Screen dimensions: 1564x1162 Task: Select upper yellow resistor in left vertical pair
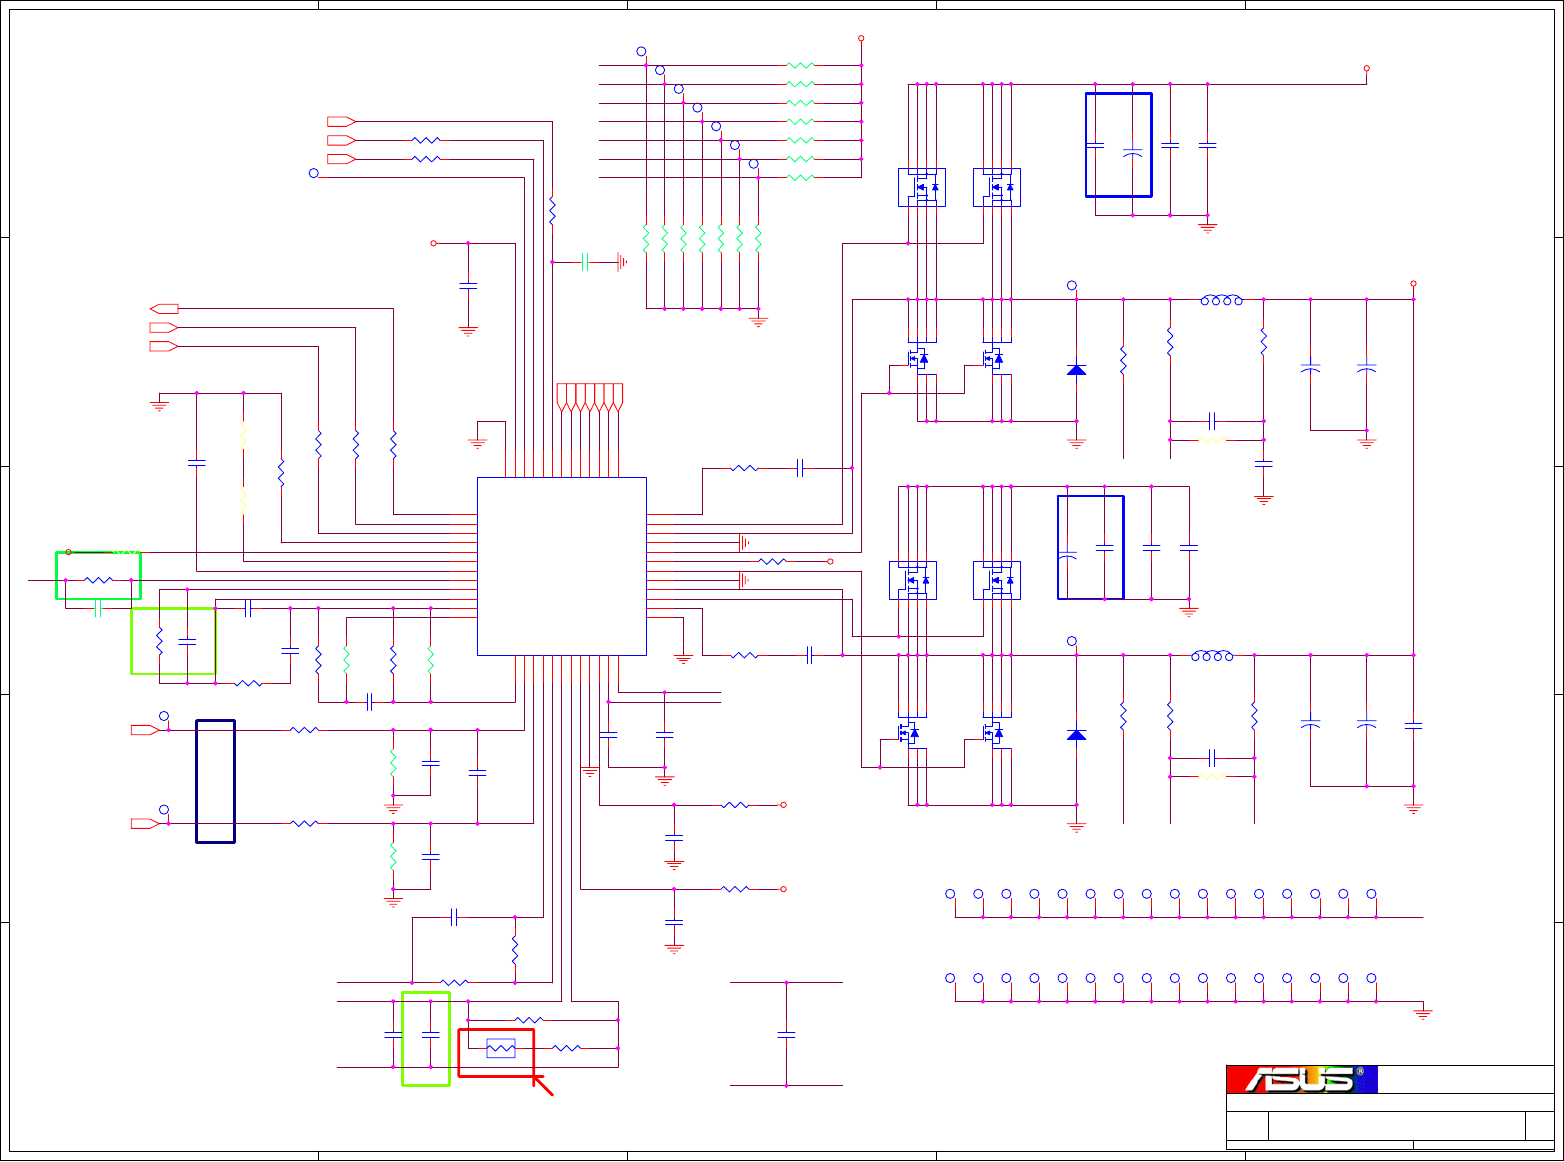[x=243, y=436]
